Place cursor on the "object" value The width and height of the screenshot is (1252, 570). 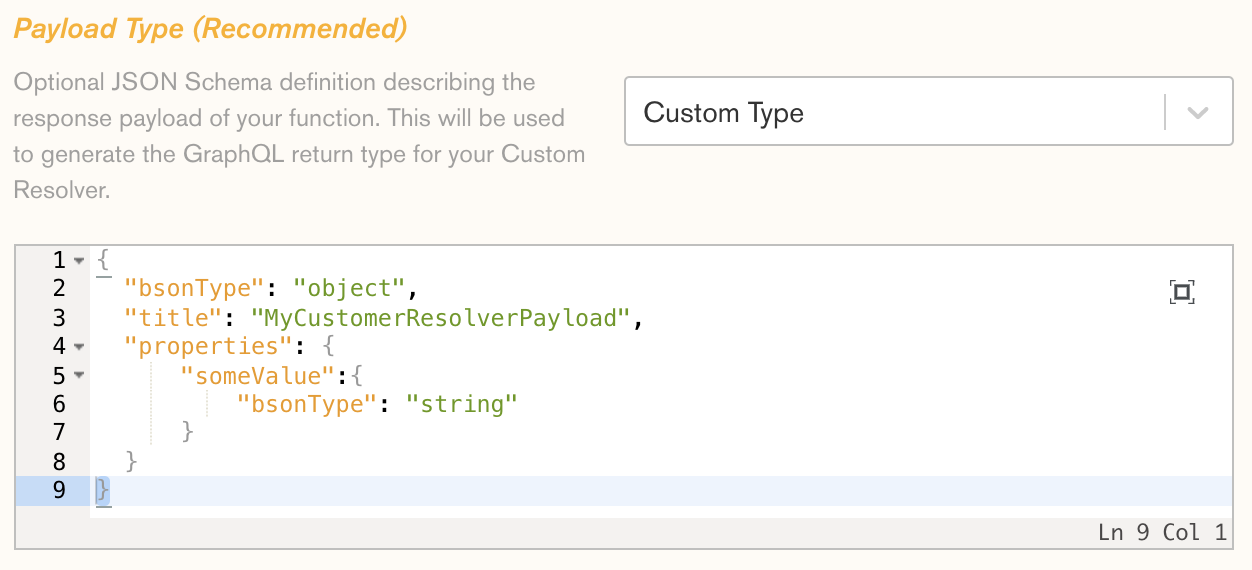click(349, 289)
